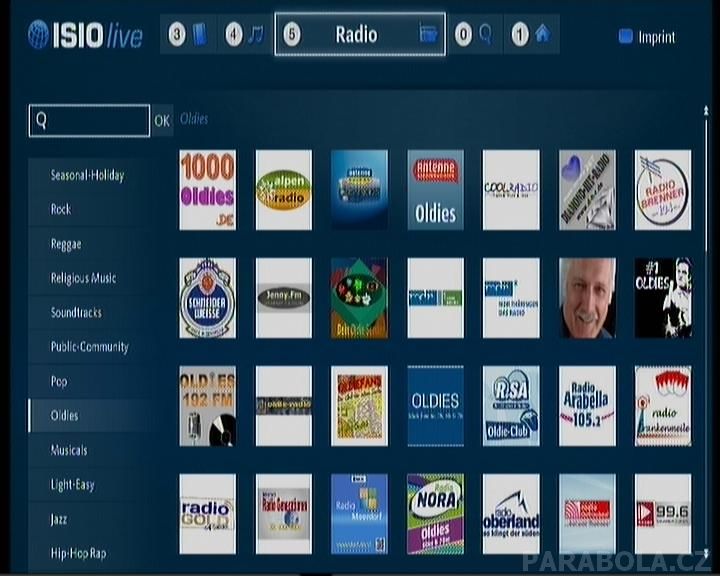Select the Radio Frankenmeile station
Image resolution: width=720 pixels, height=576 pixels.
click(x=663, y=406)
